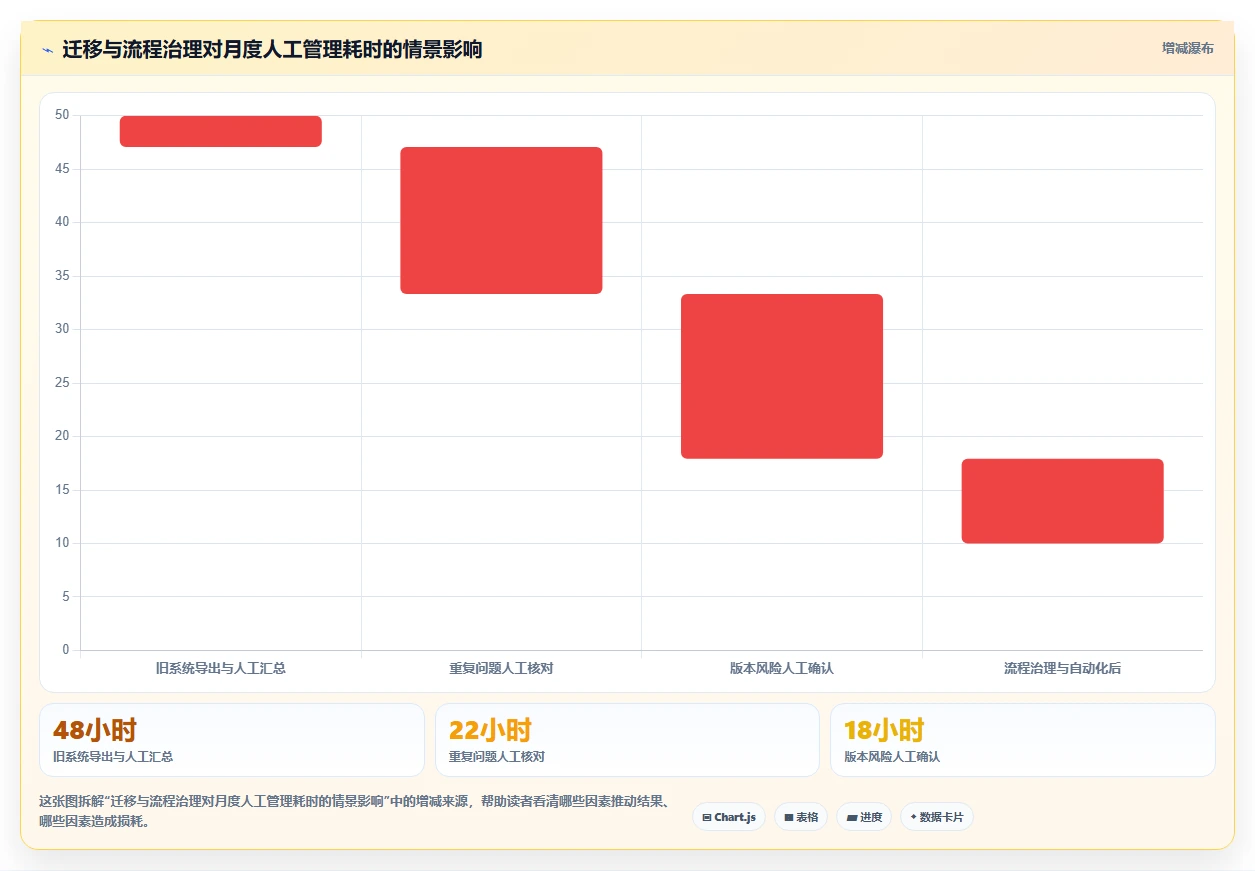Viewport: 1255px width, 871px height.
Task: Click x-axis label 旧系统导出与人工汇总
Action: [221, 668]
